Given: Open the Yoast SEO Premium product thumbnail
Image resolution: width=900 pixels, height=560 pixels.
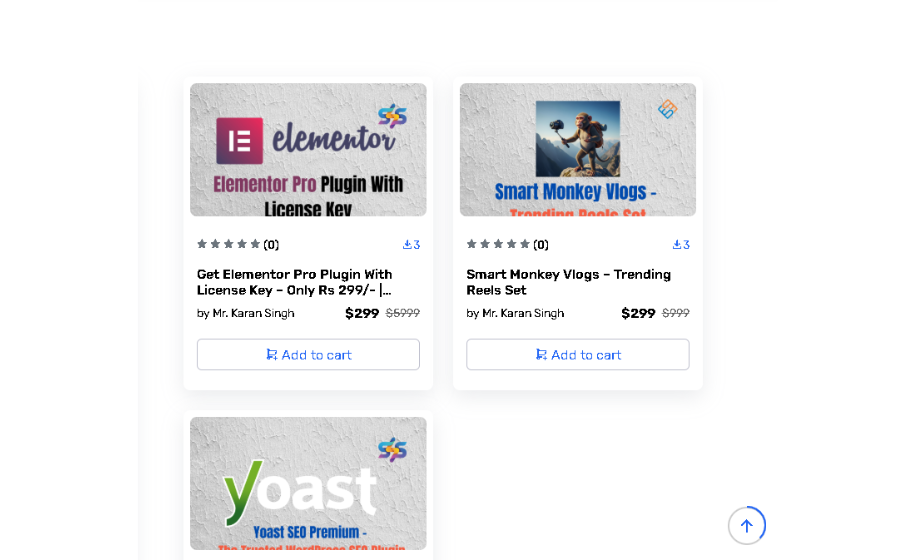Looking at the screenshot, I should [x=308, y=484].
